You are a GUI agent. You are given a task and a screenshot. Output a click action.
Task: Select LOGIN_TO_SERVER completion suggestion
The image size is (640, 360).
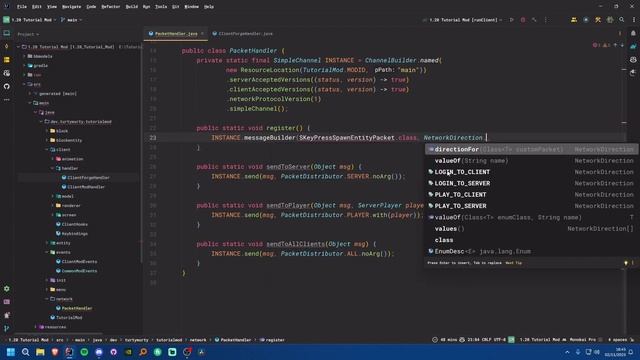(x=531, y=183)
